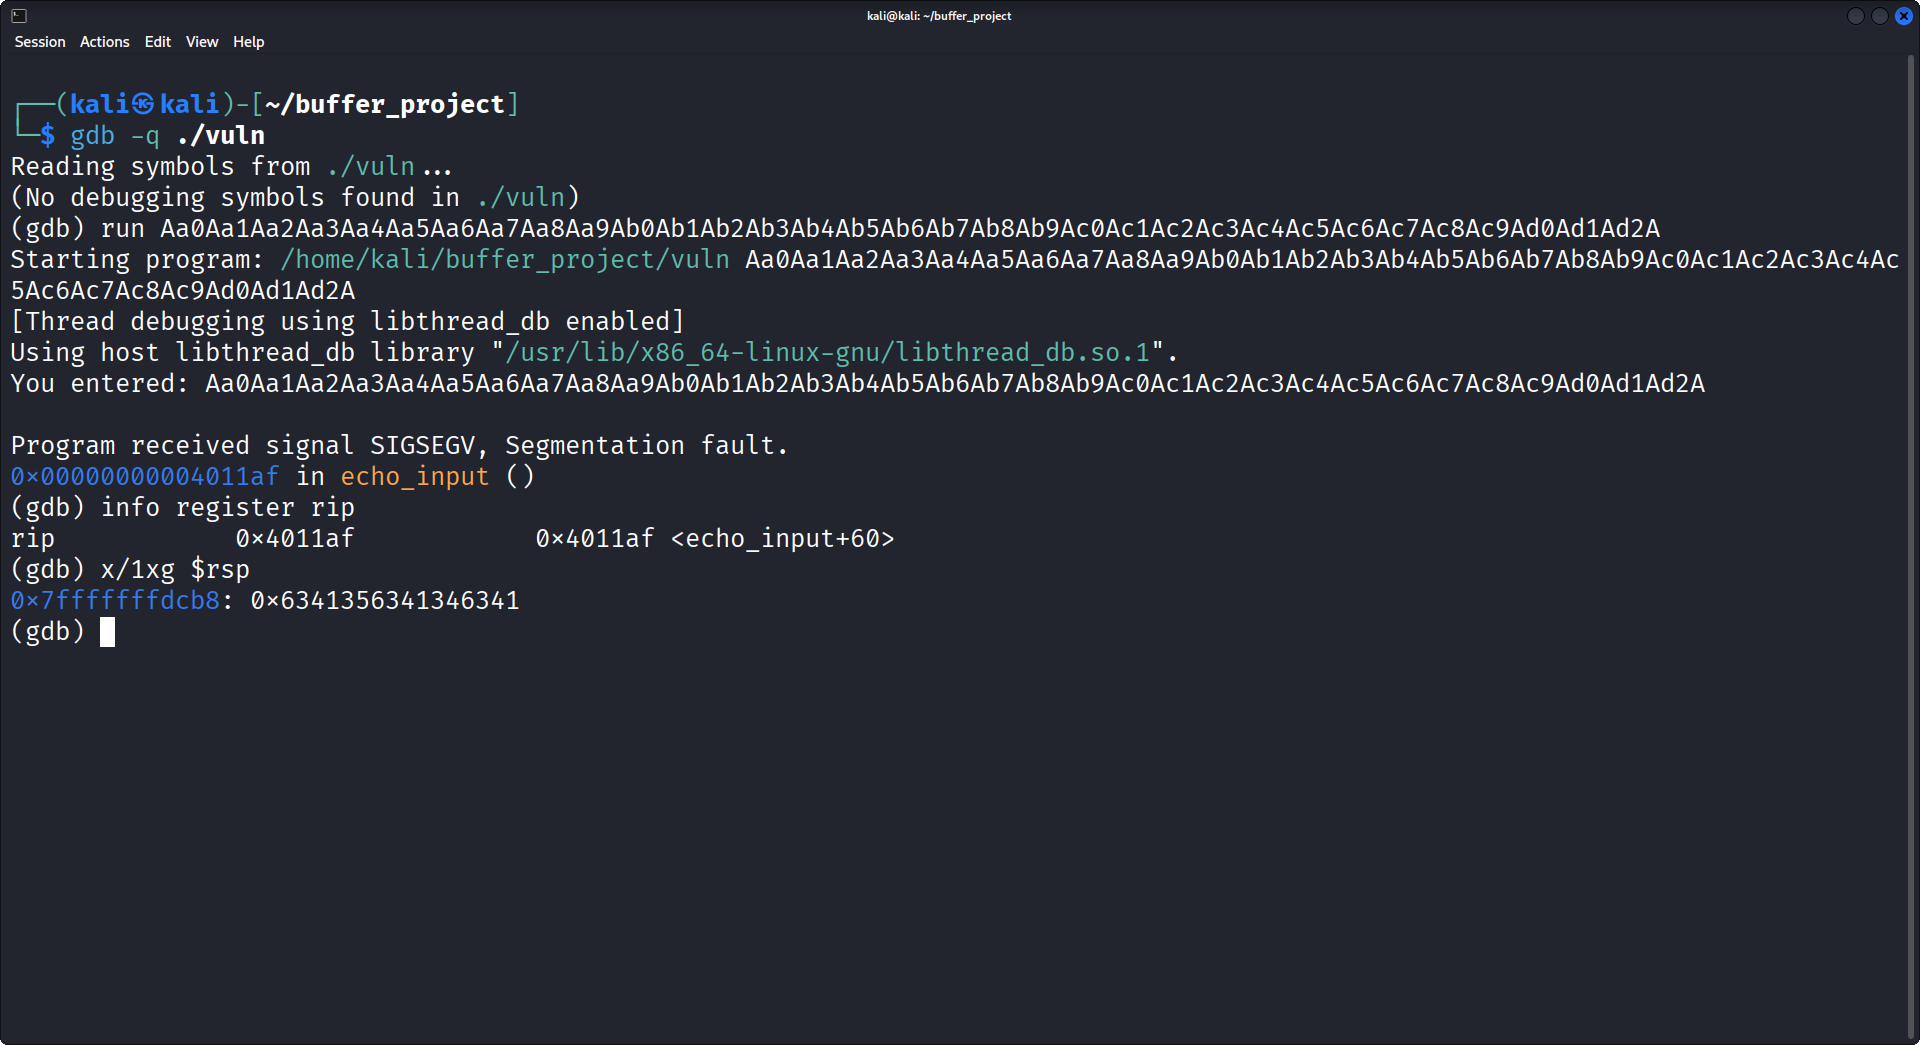Select the echo_input function name

(416, 477)
